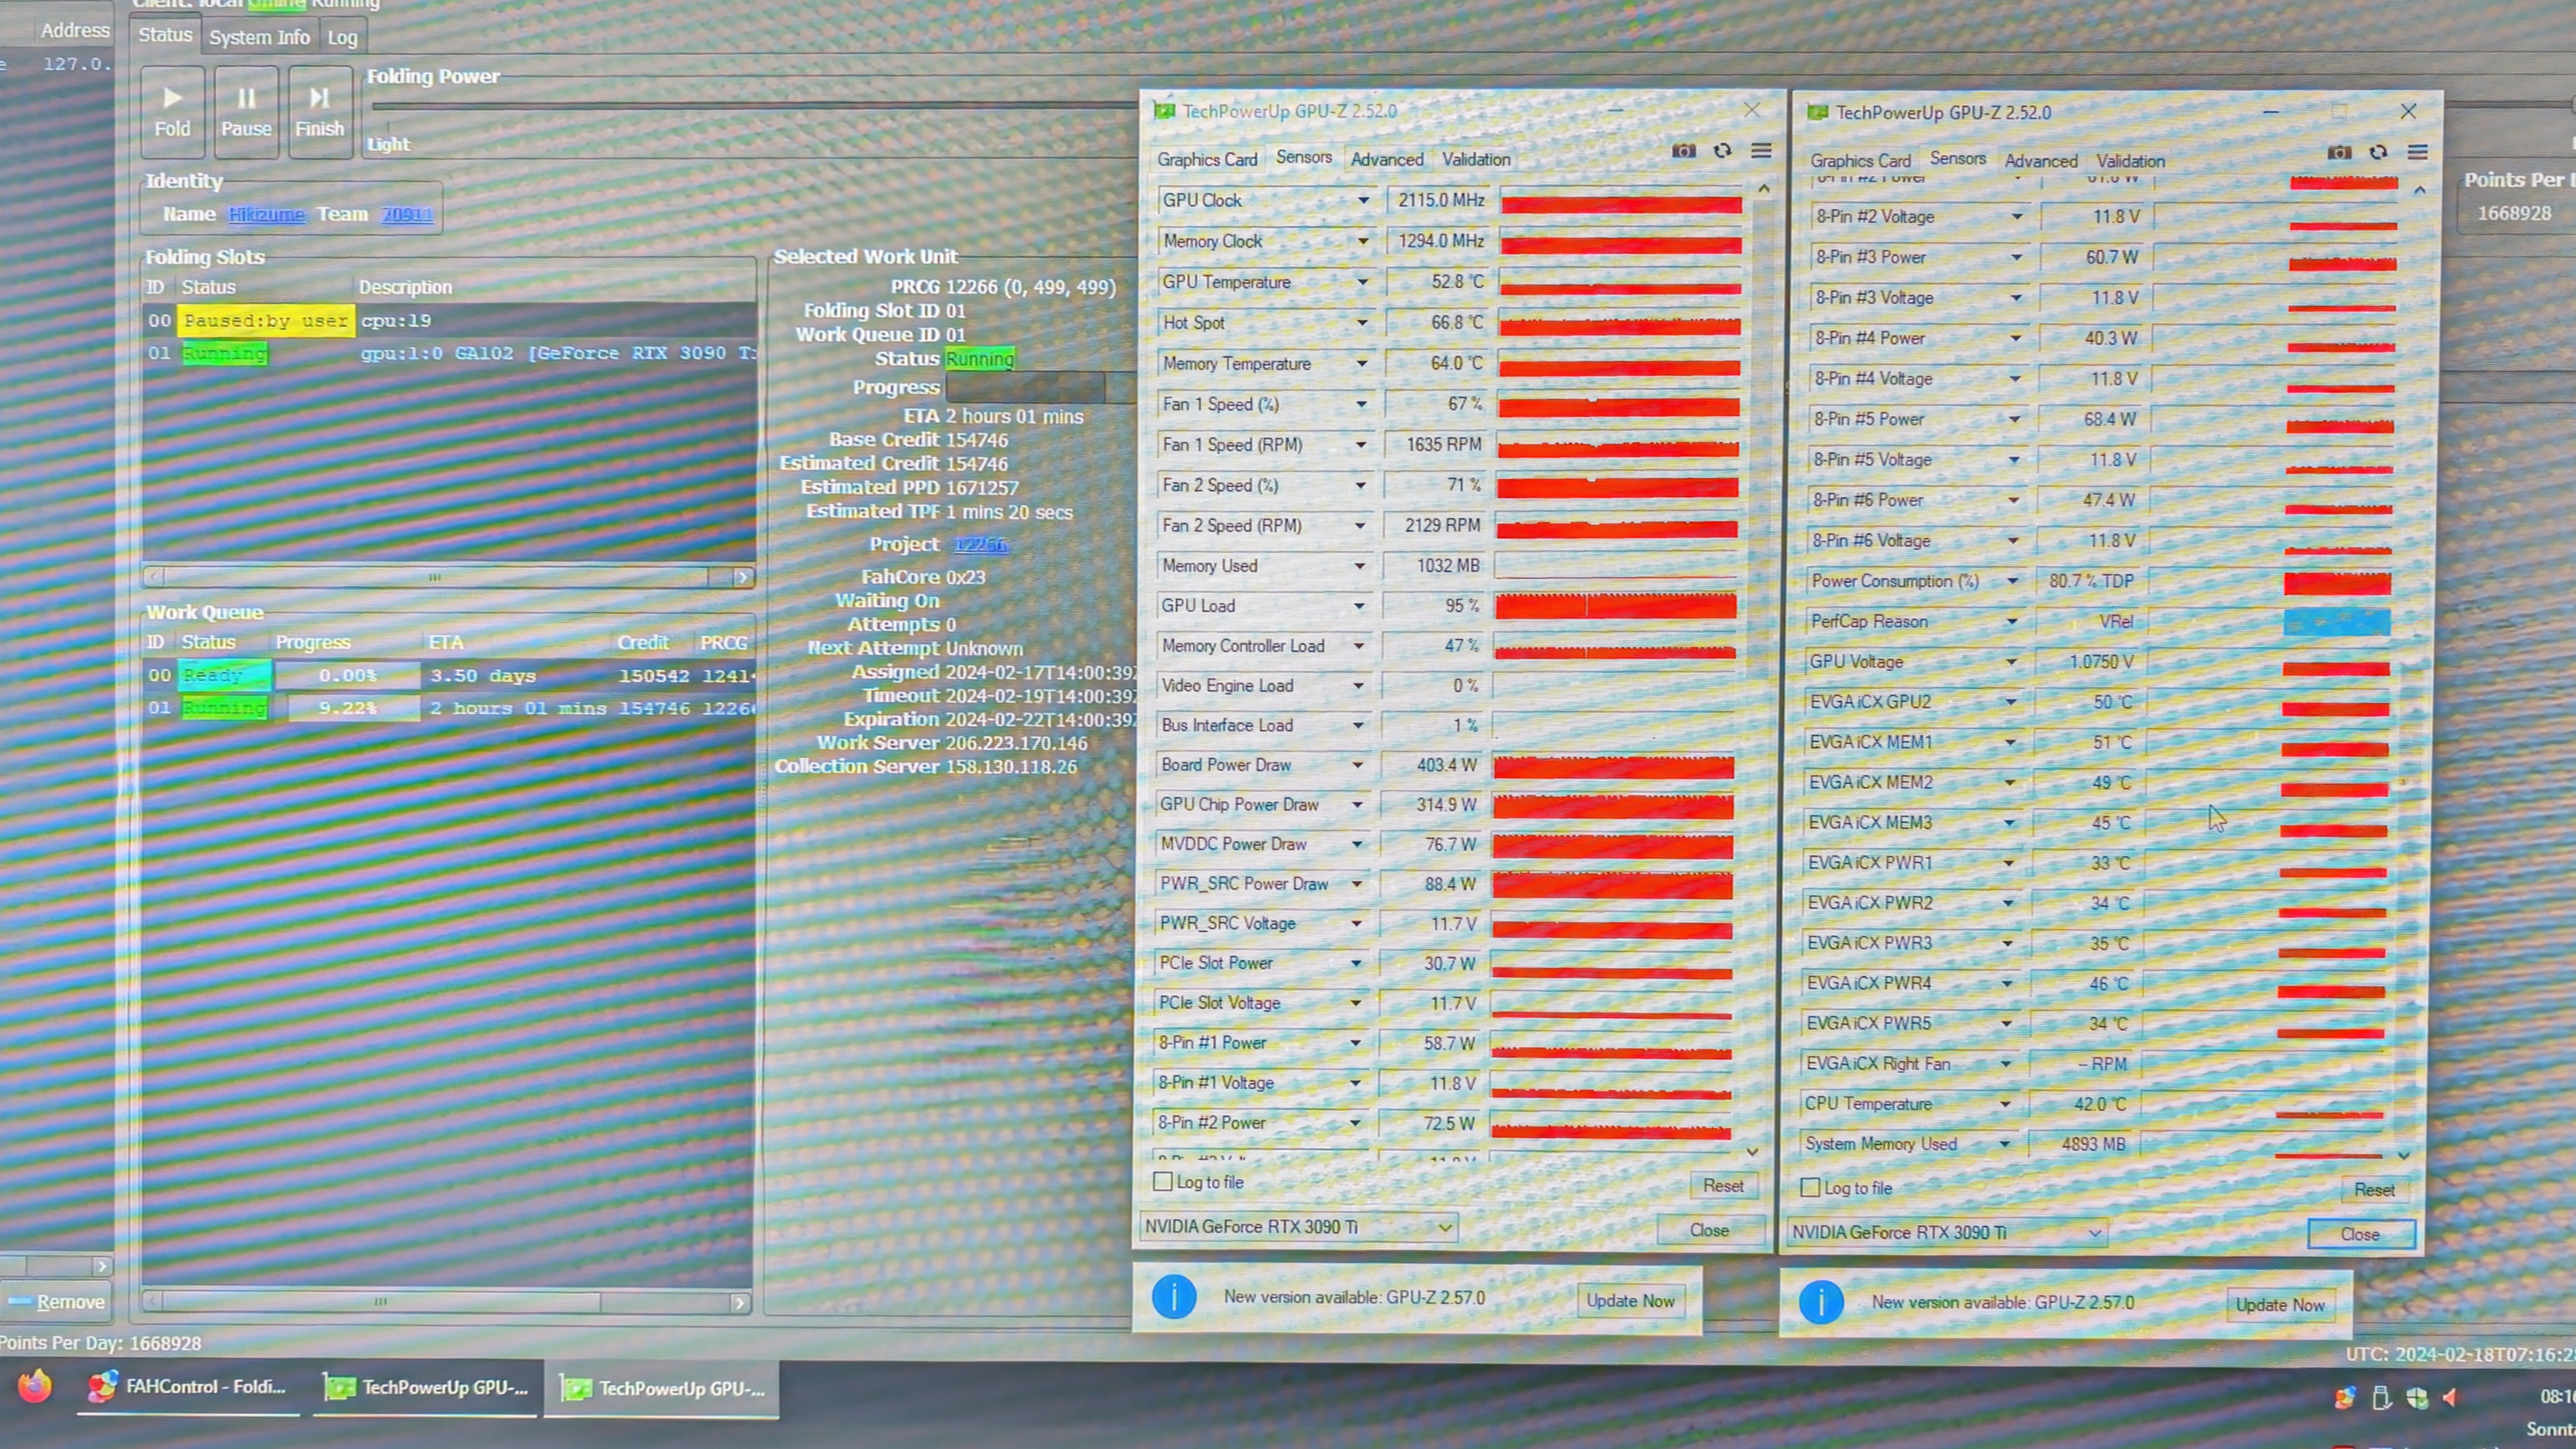Viewport: 2576px width, 1449px height.
Task: Select work queue row 00 Ready
Action: (x=449, y=676)
